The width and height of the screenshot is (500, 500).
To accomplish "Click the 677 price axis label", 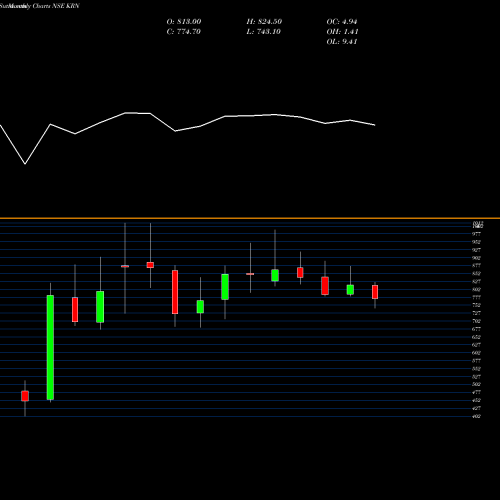I will 476,329.
